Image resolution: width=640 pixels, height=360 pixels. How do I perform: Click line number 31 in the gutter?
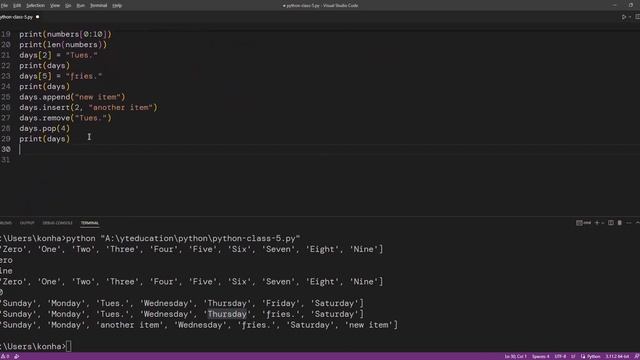point(6,160)
